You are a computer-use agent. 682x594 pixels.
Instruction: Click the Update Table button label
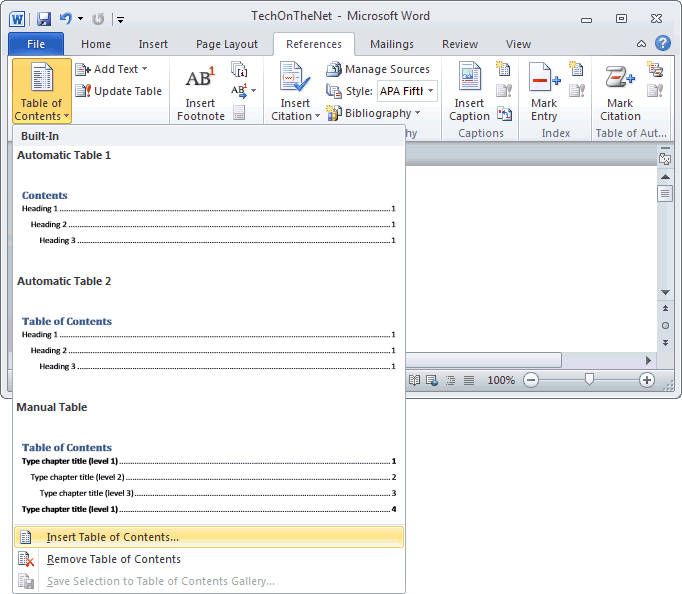coord(128,91)
